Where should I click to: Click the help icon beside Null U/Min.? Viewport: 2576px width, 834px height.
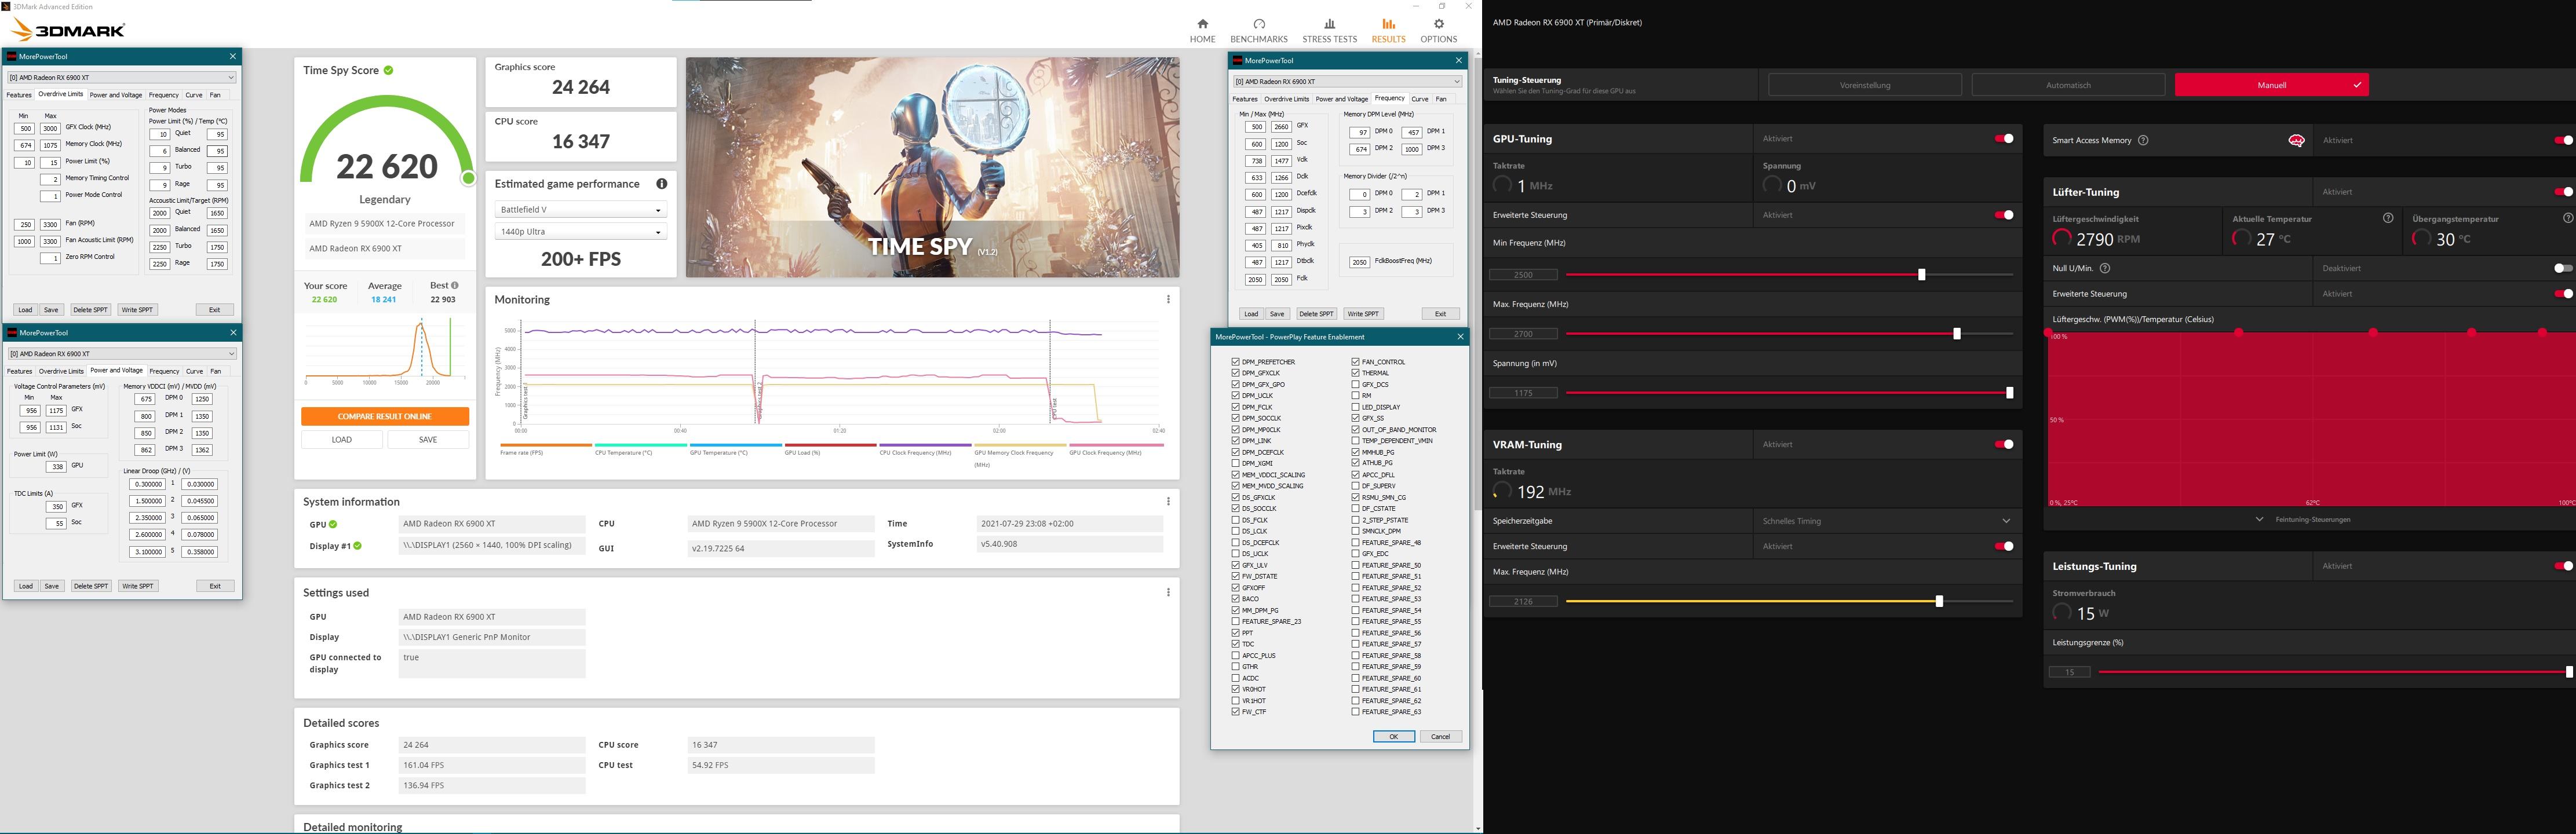coord(2105,268)
